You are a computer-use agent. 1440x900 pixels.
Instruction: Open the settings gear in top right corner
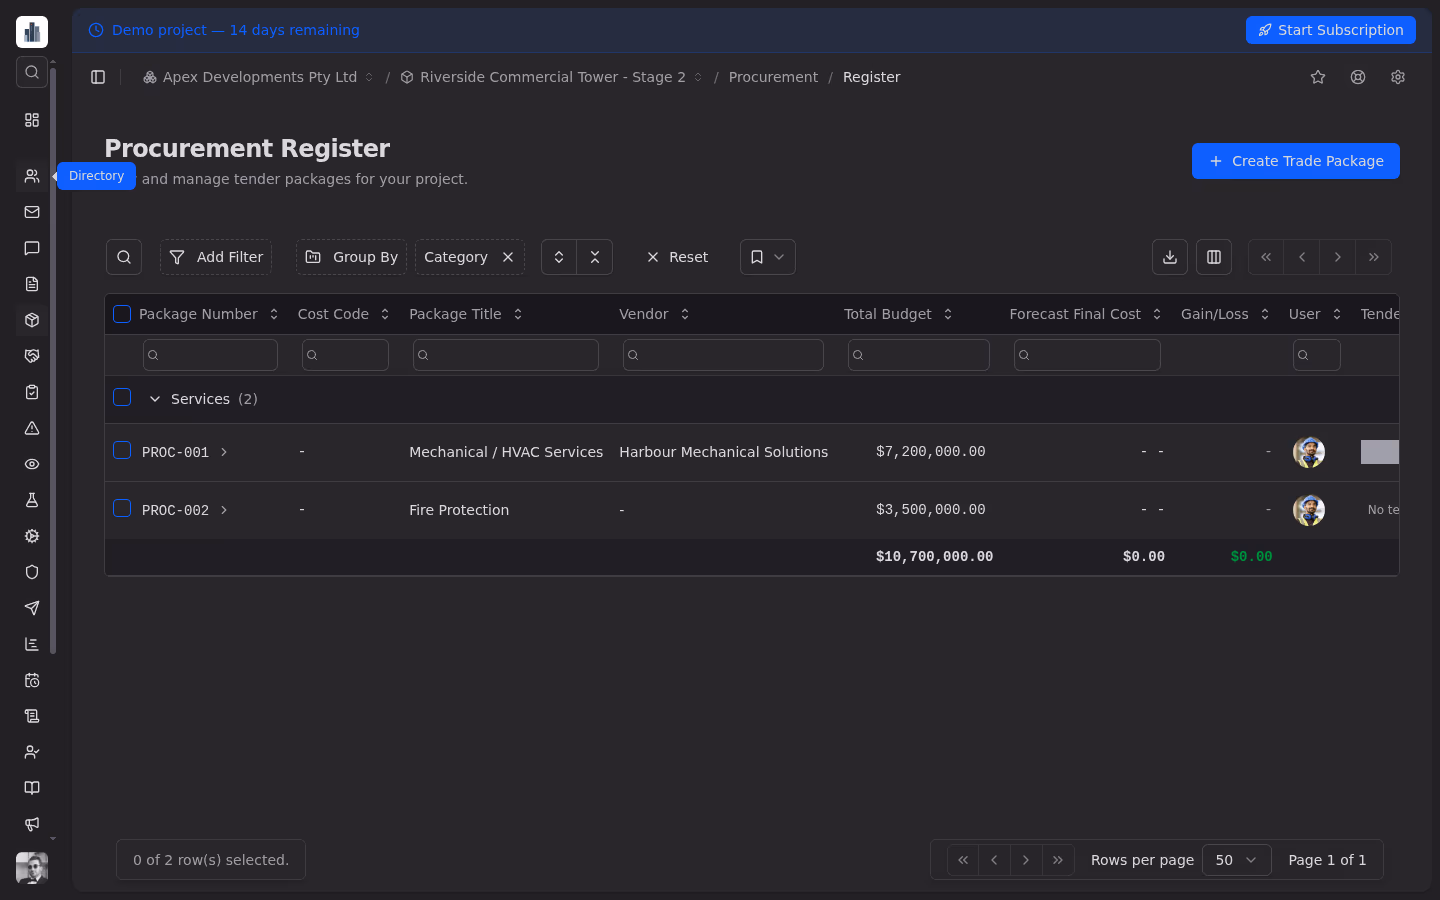pyautogui.click(x=1397, y=77)
